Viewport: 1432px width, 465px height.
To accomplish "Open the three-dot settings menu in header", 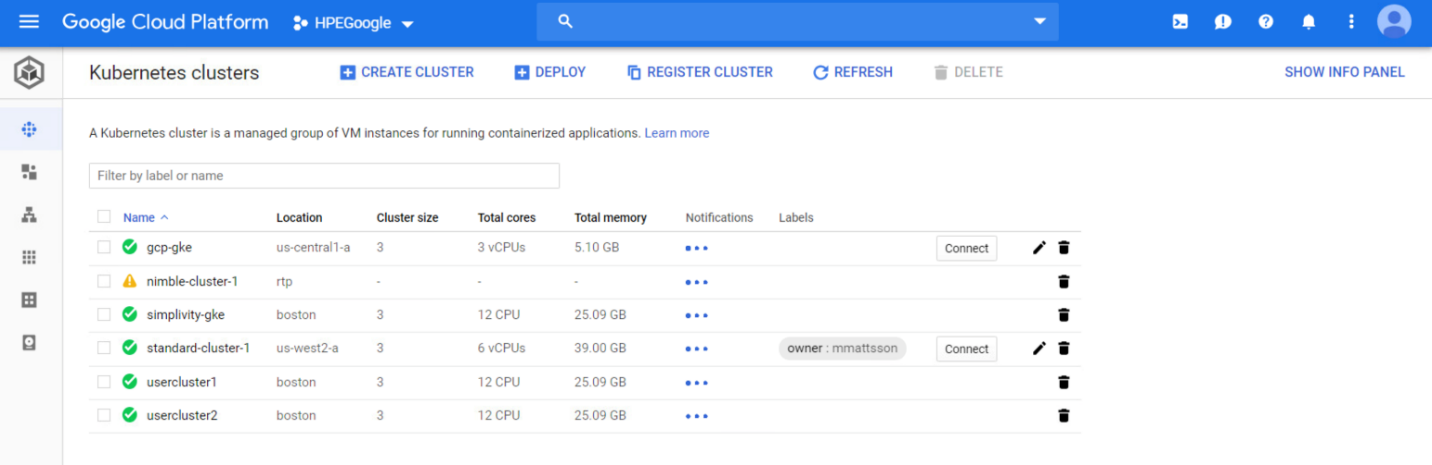I will [x=1351, y=22].
